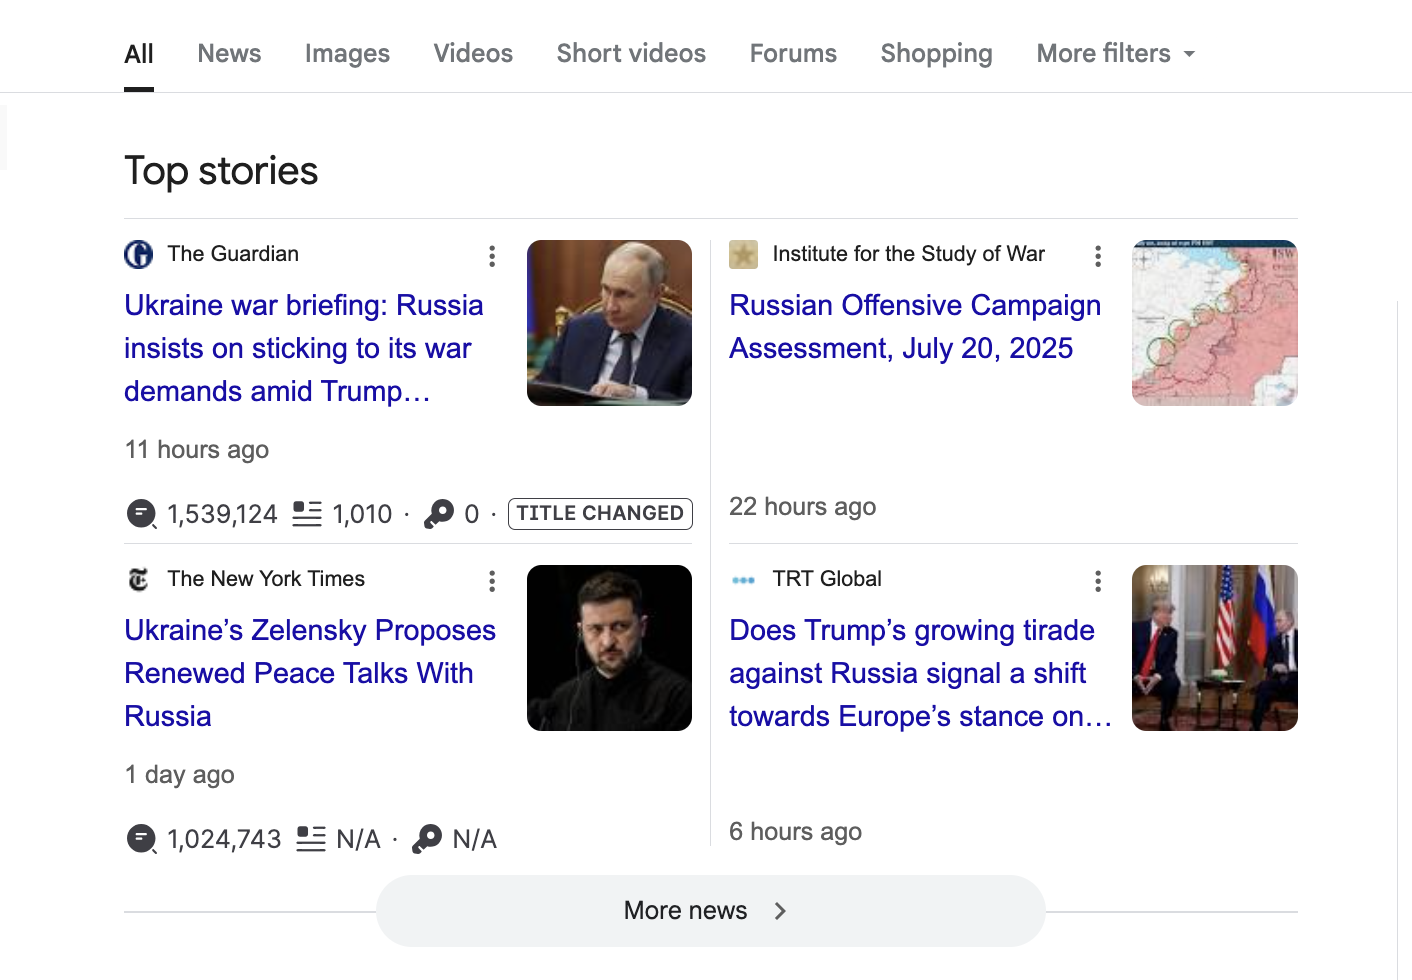Open three-dot menu for TRT Global story
This screenshot has height=980, width=1412.
[x=1097, y=581]
